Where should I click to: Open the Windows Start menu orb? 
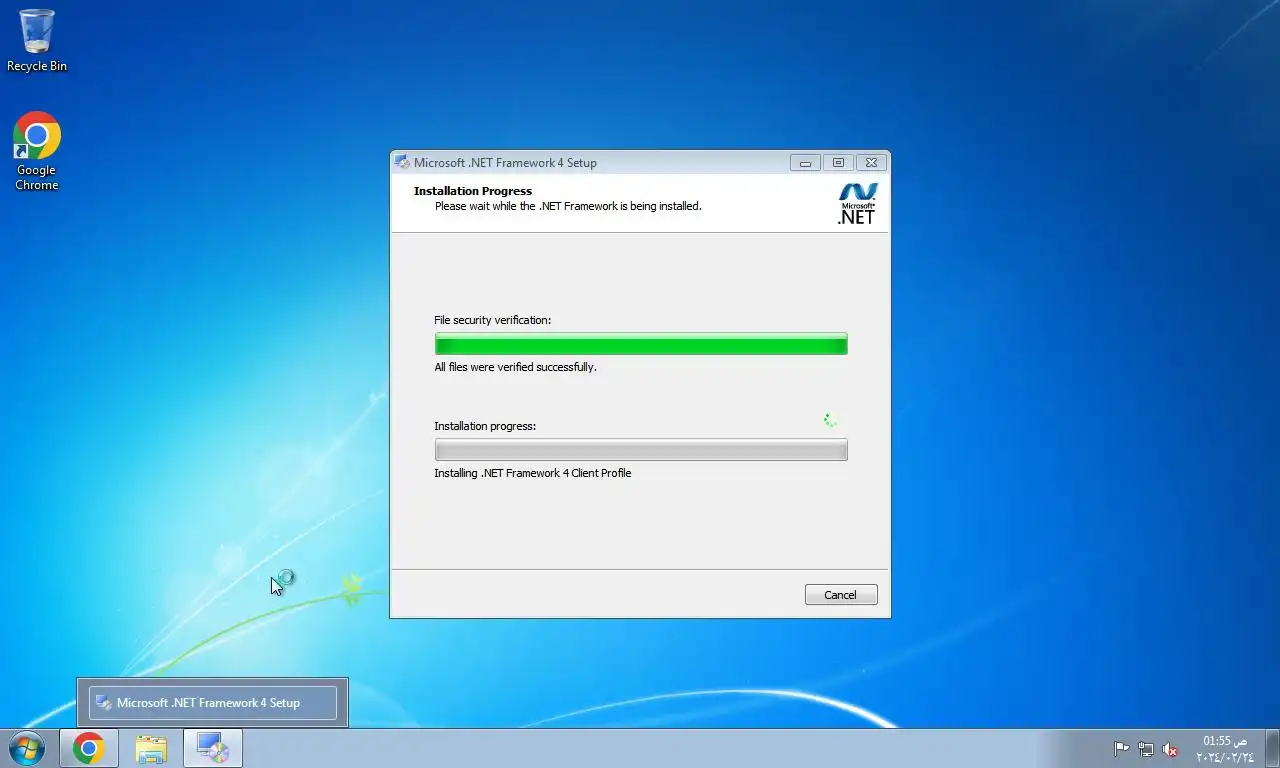(26, 748)
